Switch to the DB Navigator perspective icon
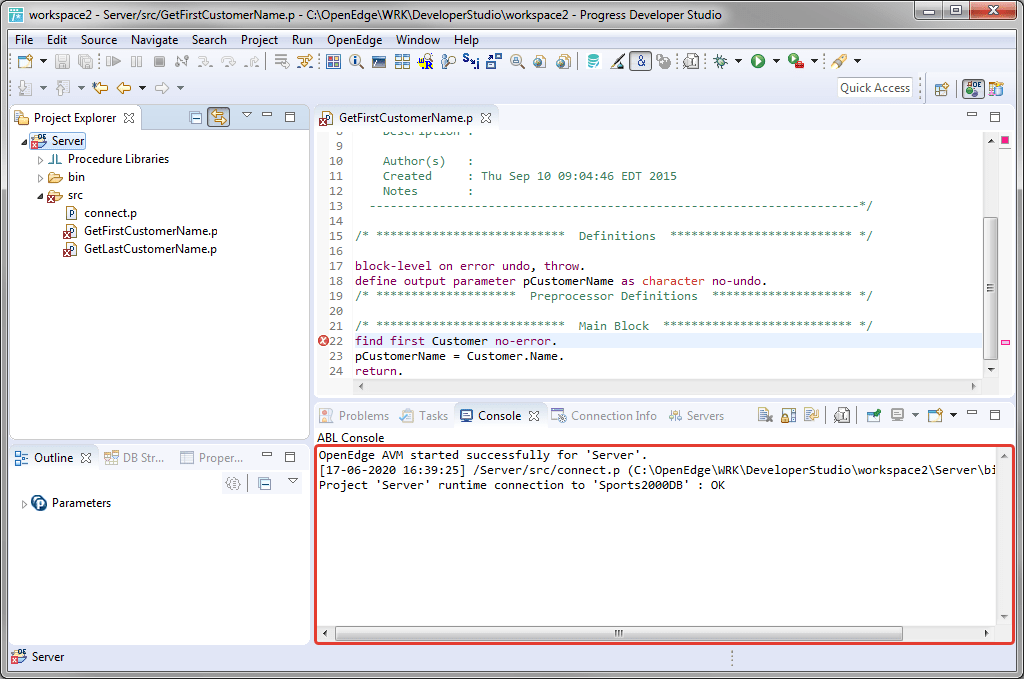The image size is (1024, 679). [997, 88]
